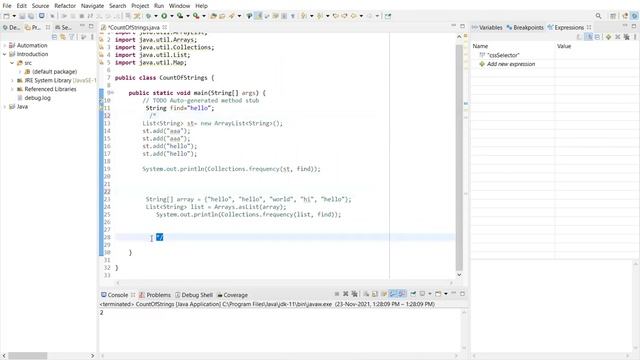640x360 pixels.
Task: Expand the JRE System Library node
Action: coord(12,81)
